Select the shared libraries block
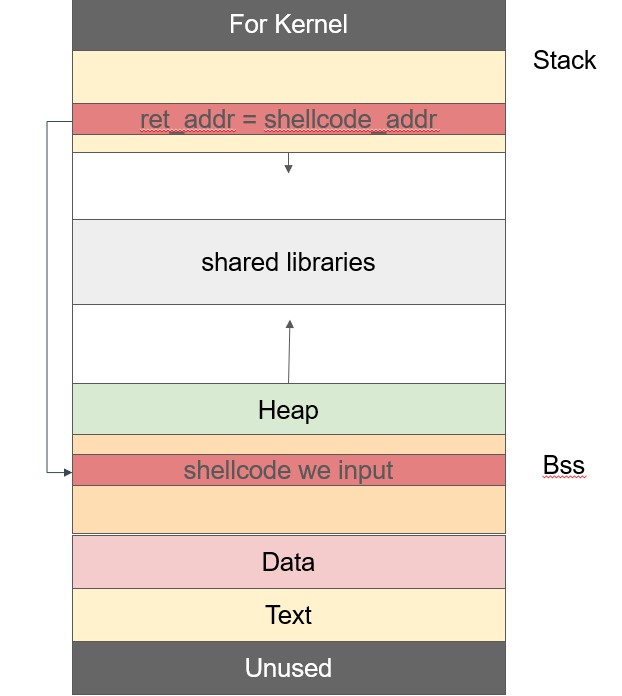The width and height of the screenshot is (622, 696). (x=289, y=262)
